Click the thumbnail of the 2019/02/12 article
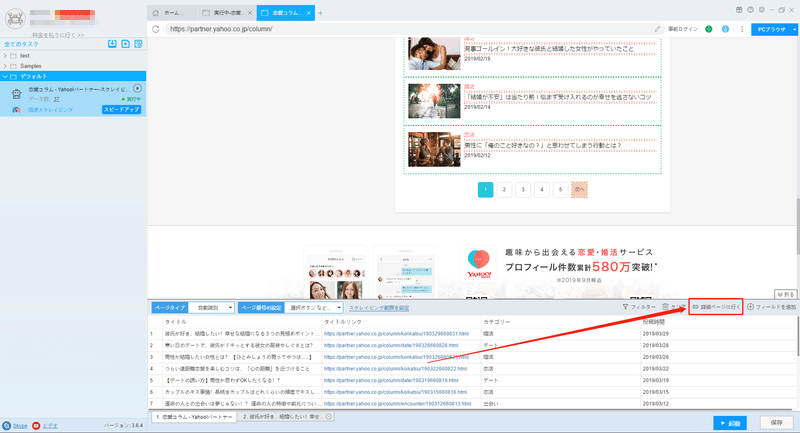Screen dimensions: 800x433 [x=434, y=149]
